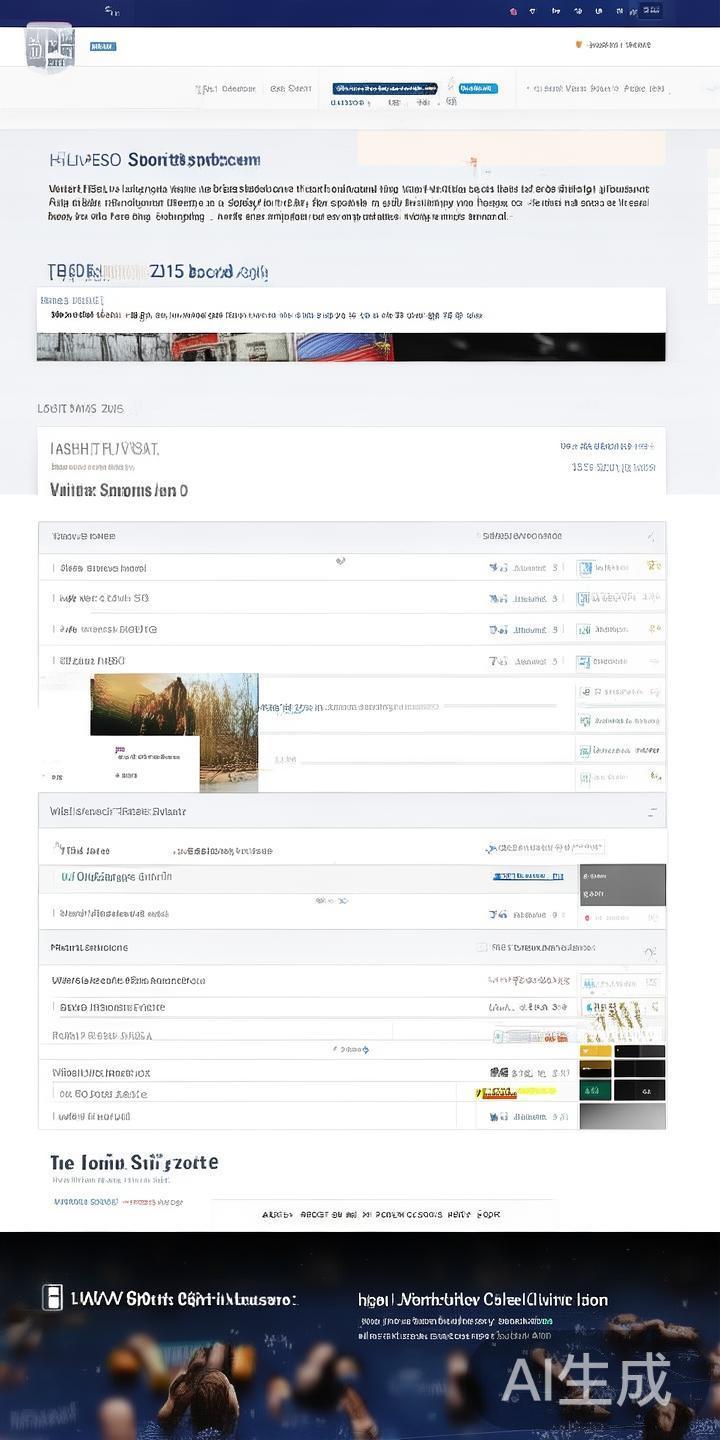Select the light blue tab in the navigation bar
This screenshot has height=1440, width=720.
(x=478, y=88)
